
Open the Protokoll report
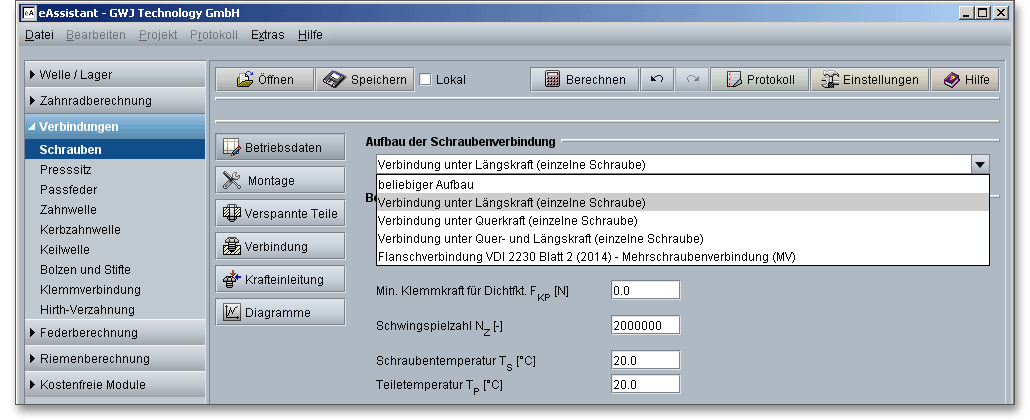[759, 80]
